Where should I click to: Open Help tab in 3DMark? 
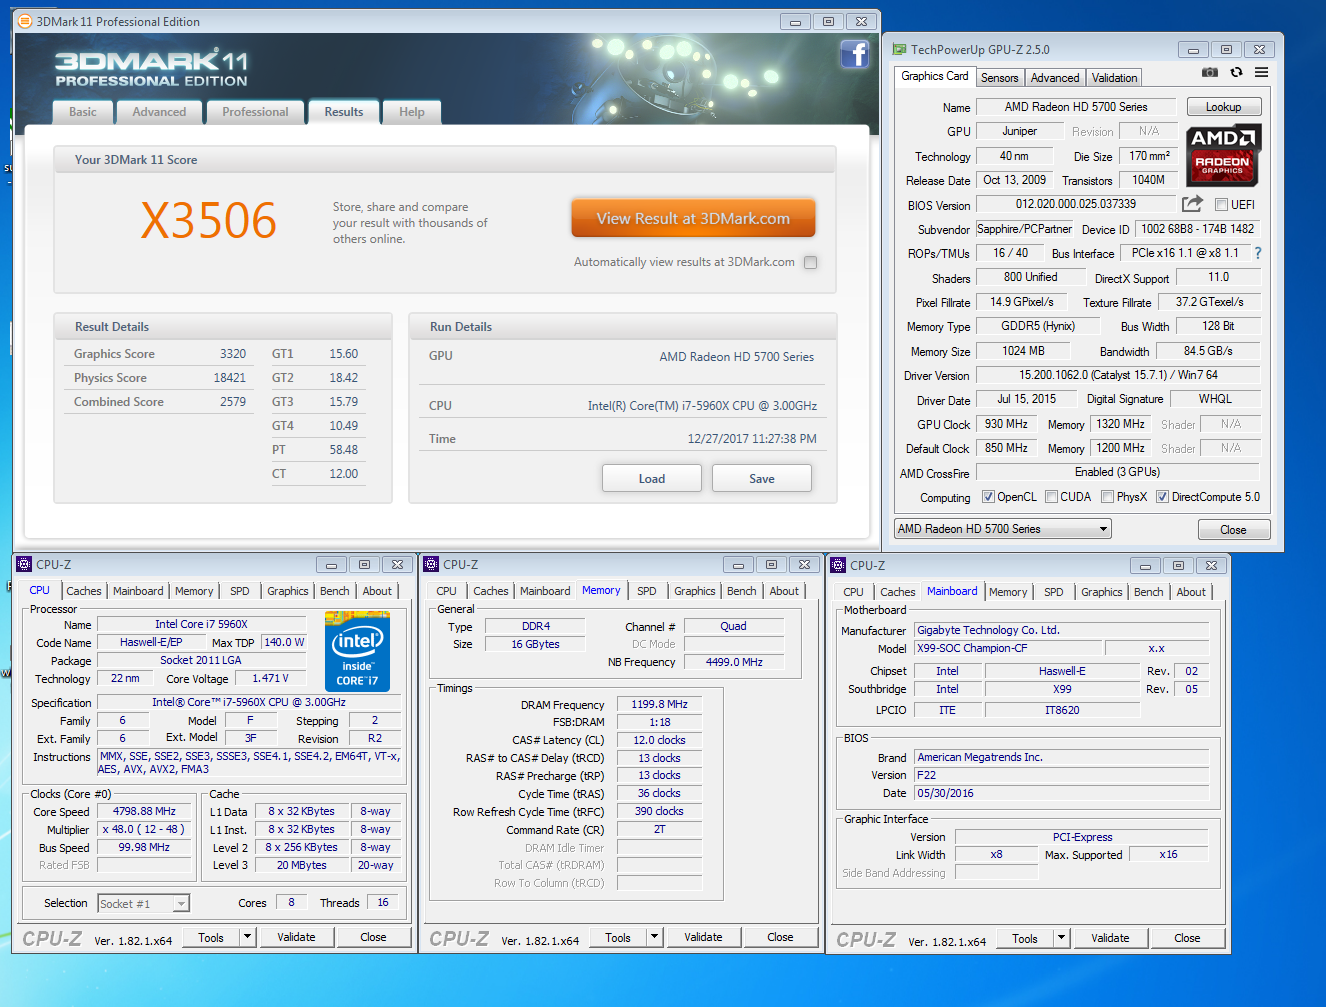pyautogui.click(x=412, y=112)
